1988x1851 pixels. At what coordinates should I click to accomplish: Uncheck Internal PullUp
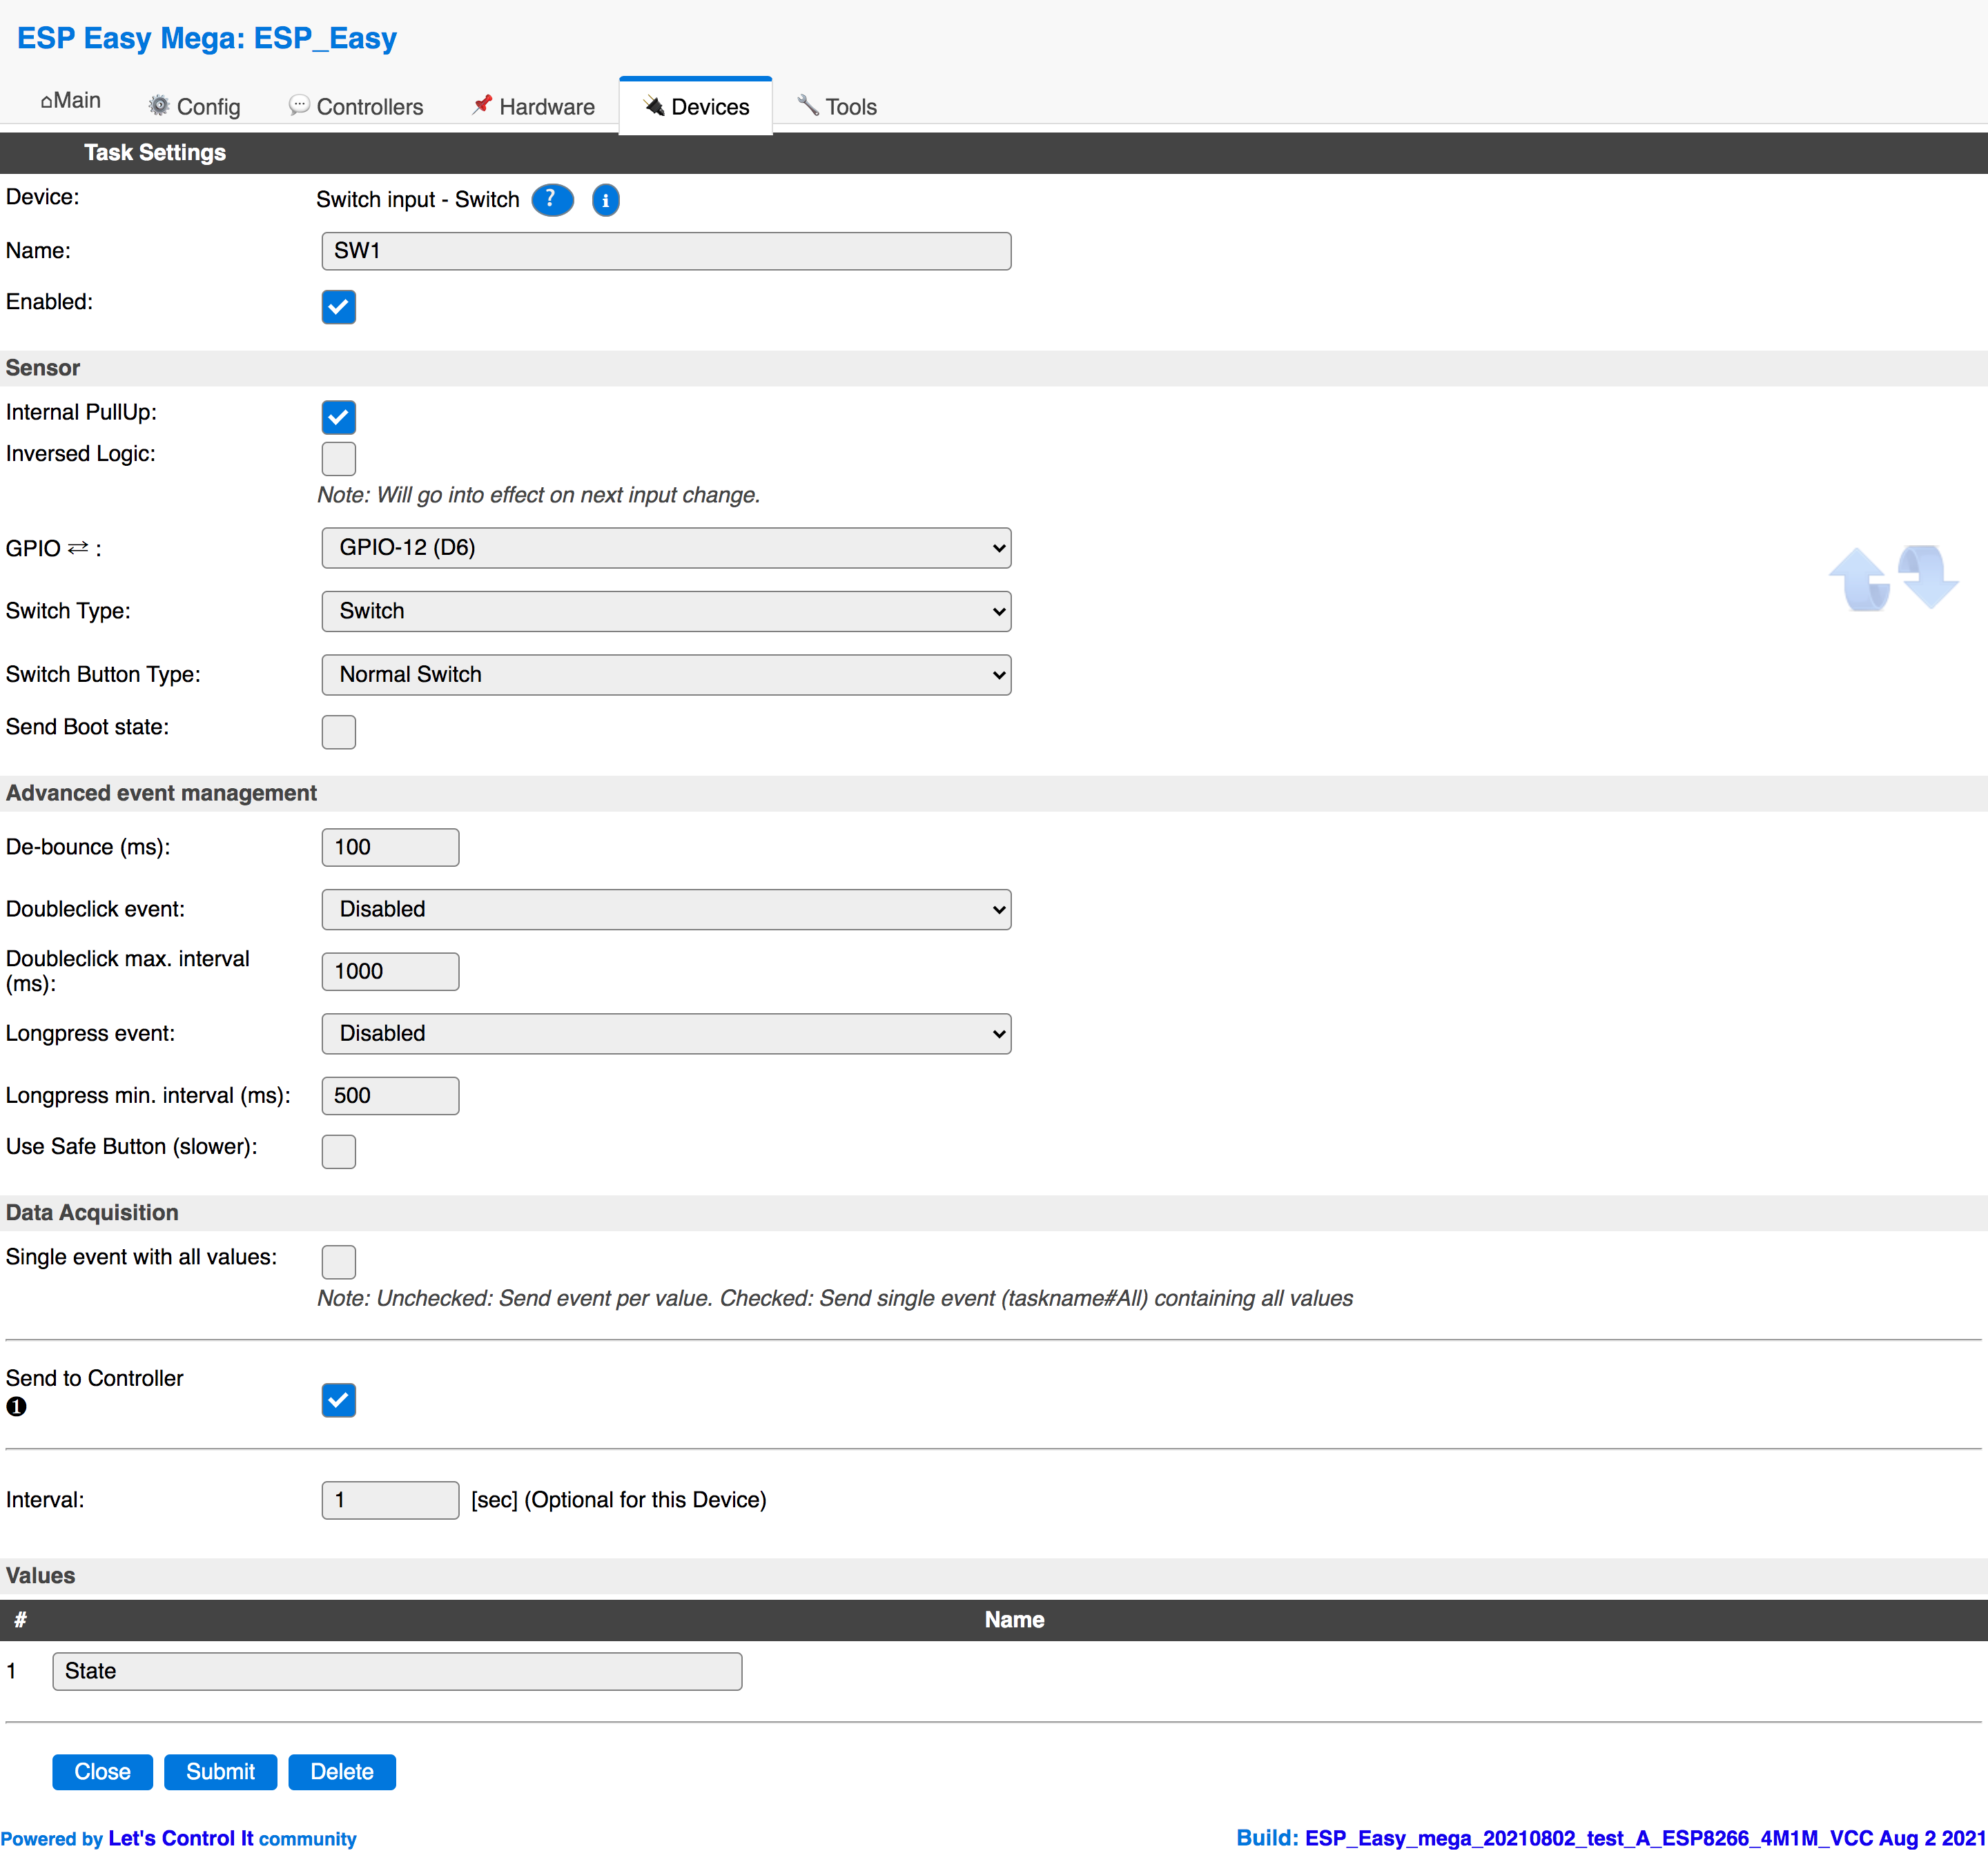[x=338, y=417]
